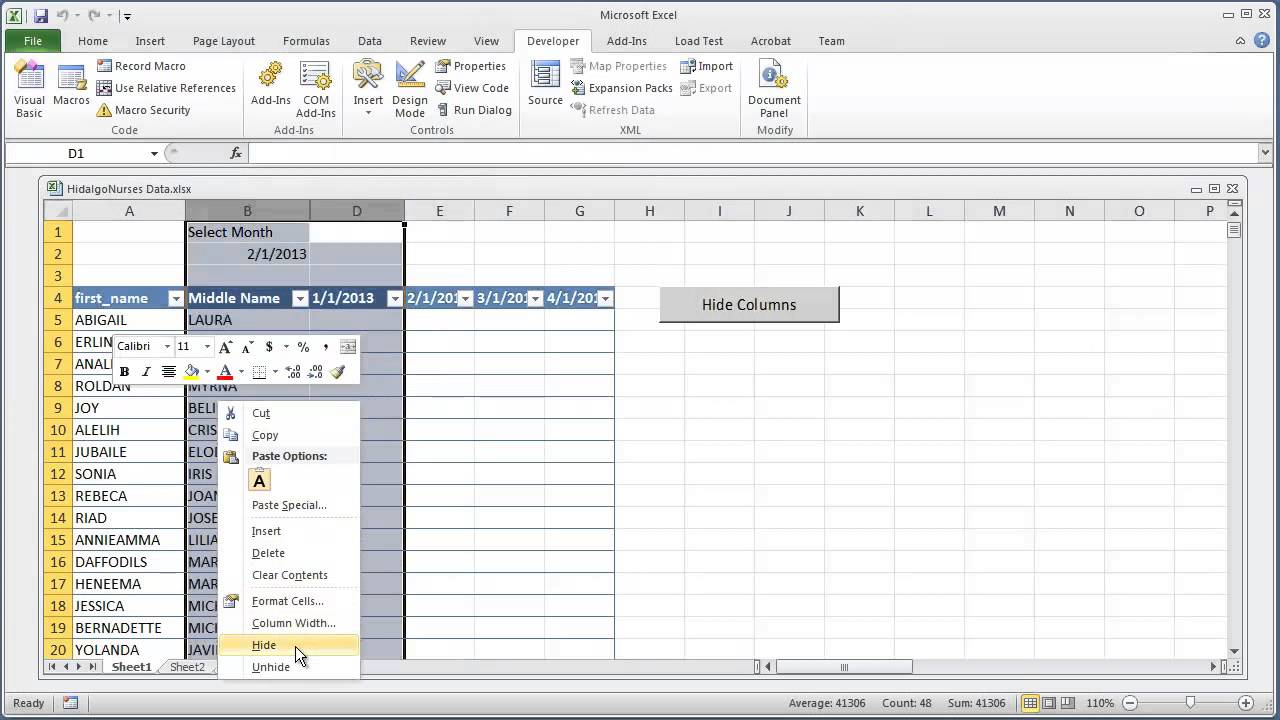Click Paste Special in context menu
This screenshot has height=720, width=1280.
289,505
